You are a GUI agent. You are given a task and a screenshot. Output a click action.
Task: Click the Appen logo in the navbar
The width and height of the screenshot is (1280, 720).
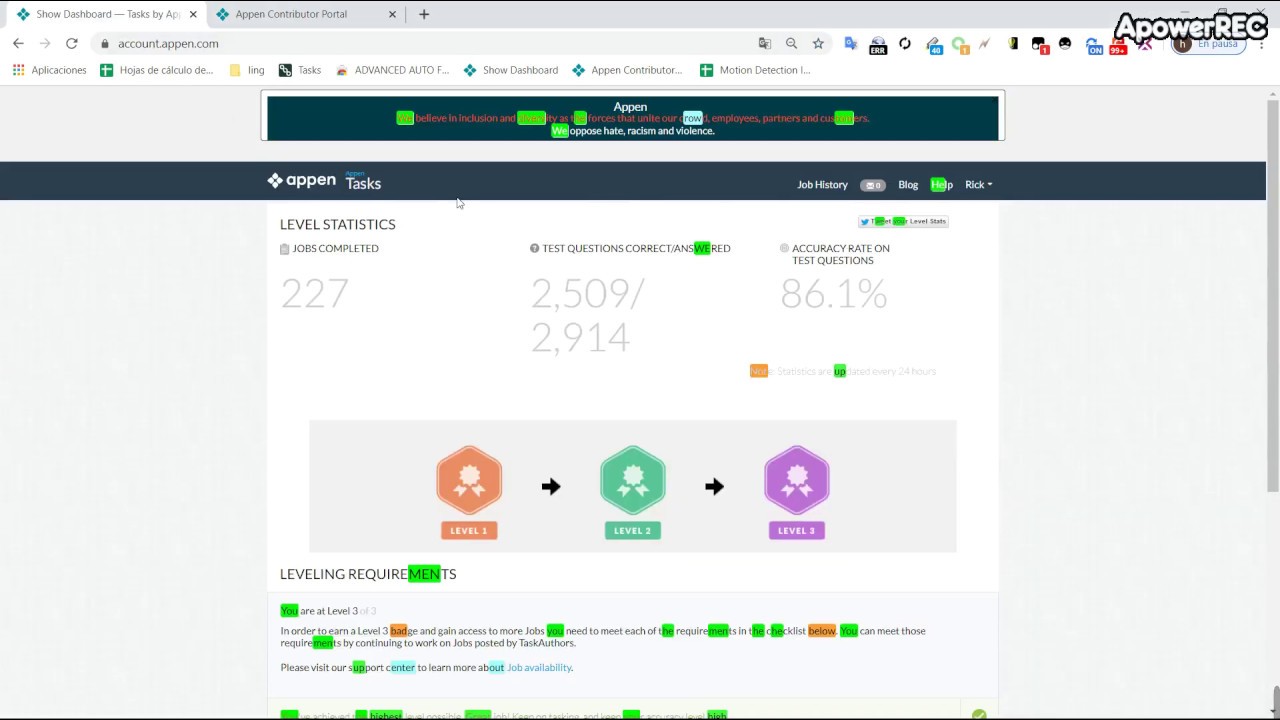point(301,181)
